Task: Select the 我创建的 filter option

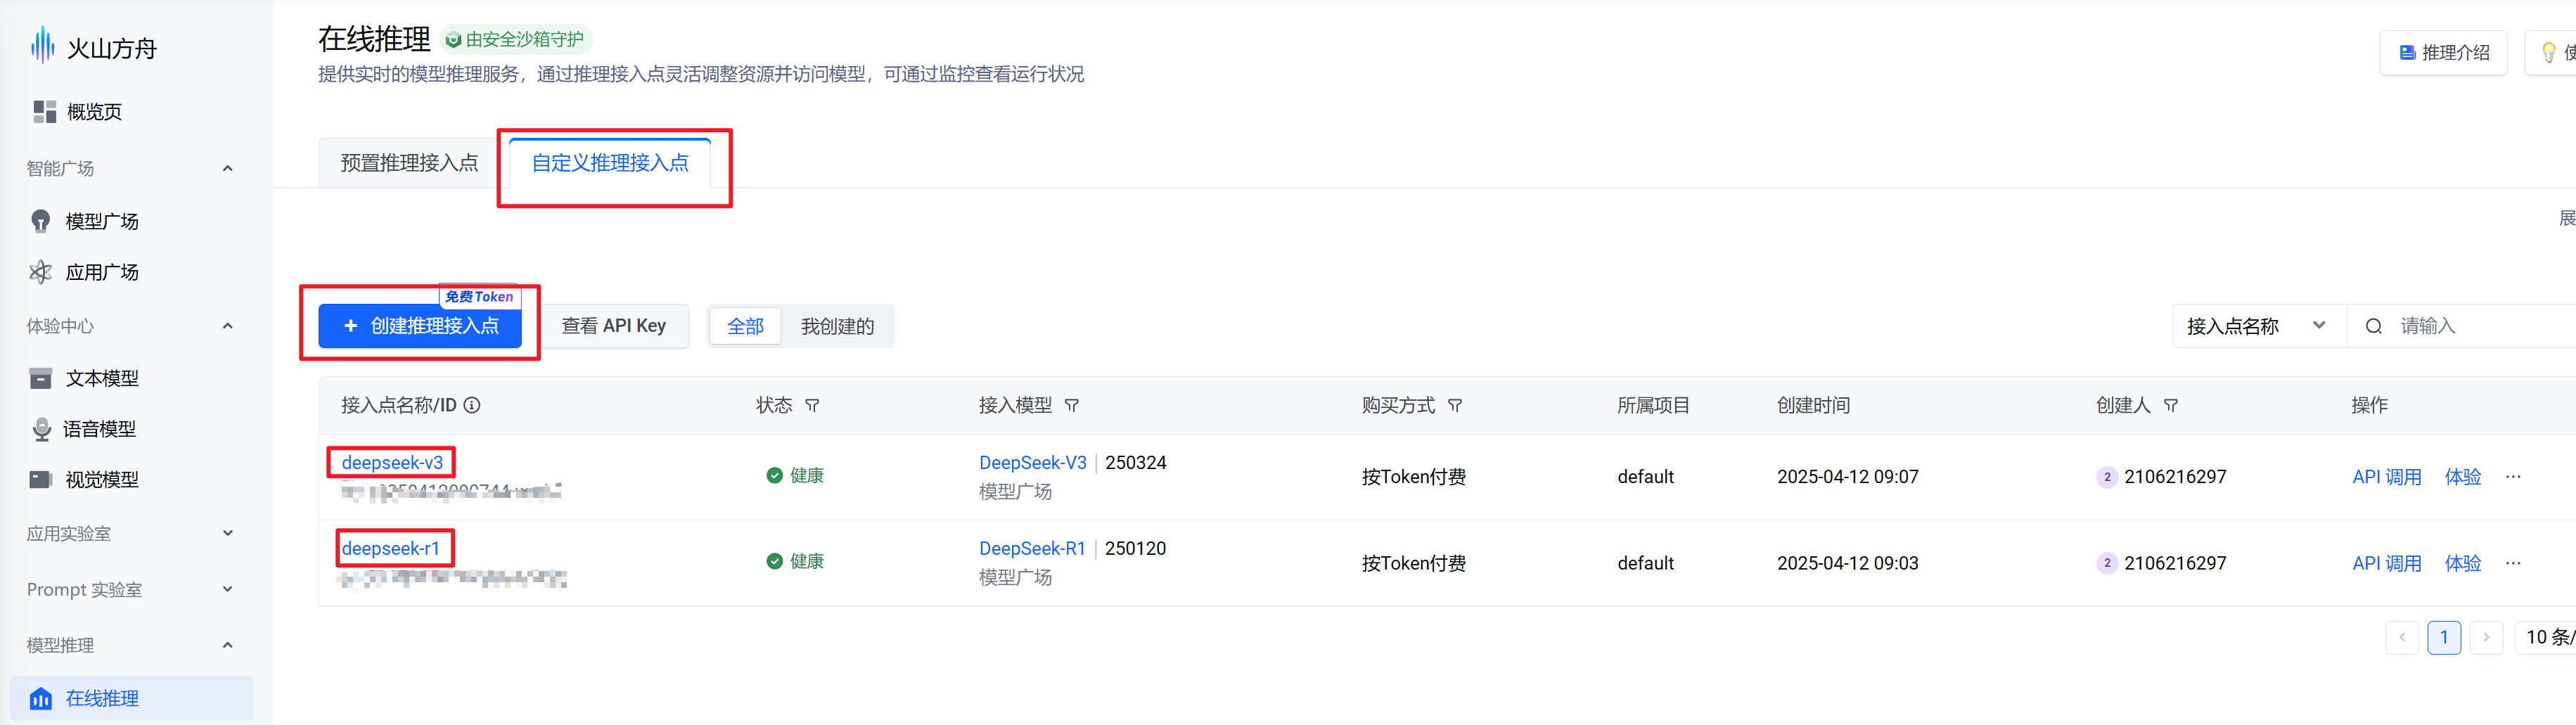Action: point(837,326)
